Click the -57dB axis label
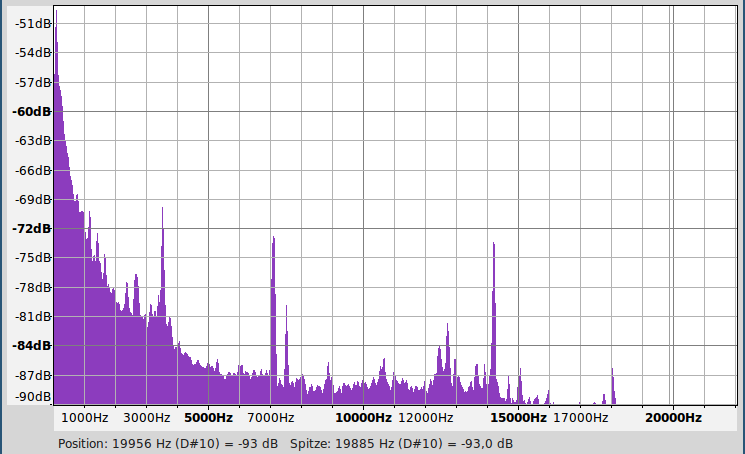This screenshot has width=745, height=454. pyautogui.click(x=33, y=83)
